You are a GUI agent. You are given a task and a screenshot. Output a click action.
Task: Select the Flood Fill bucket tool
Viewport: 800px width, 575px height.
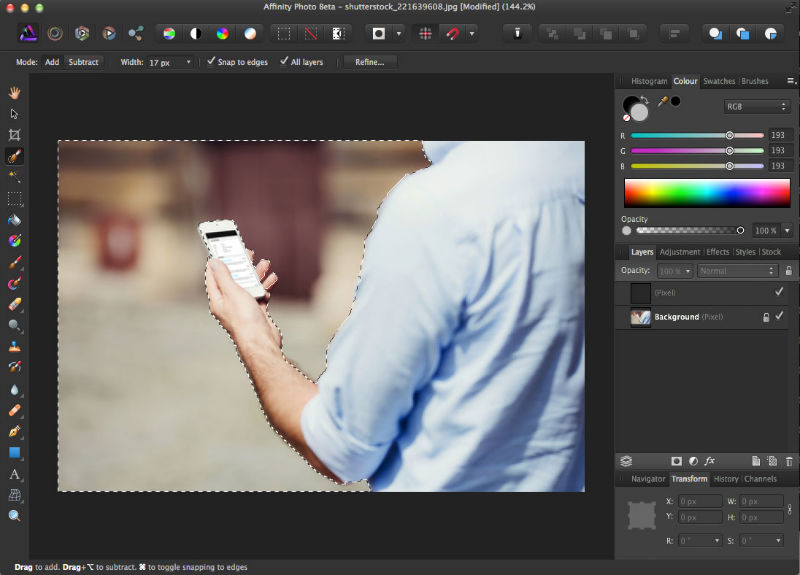pos(14,220)
